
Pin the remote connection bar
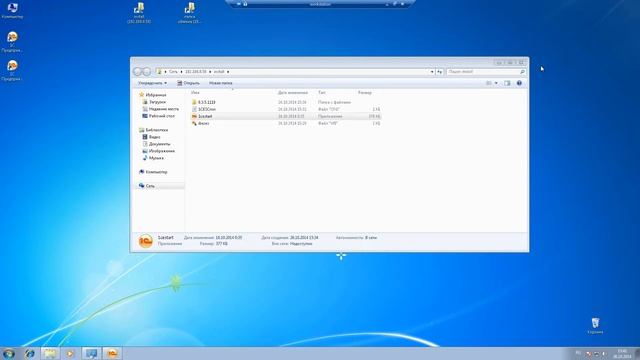(238, 4)
